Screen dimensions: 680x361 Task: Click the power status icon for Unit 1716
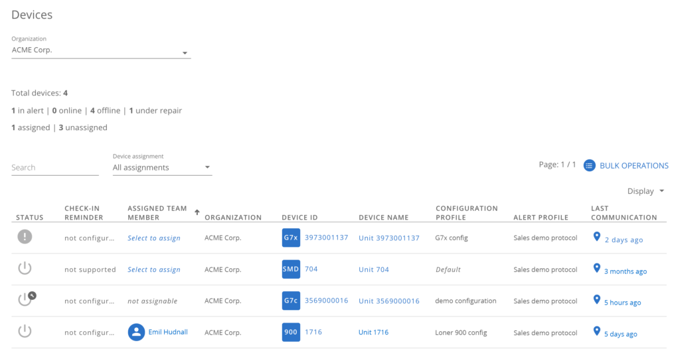(x=25, y=331)
